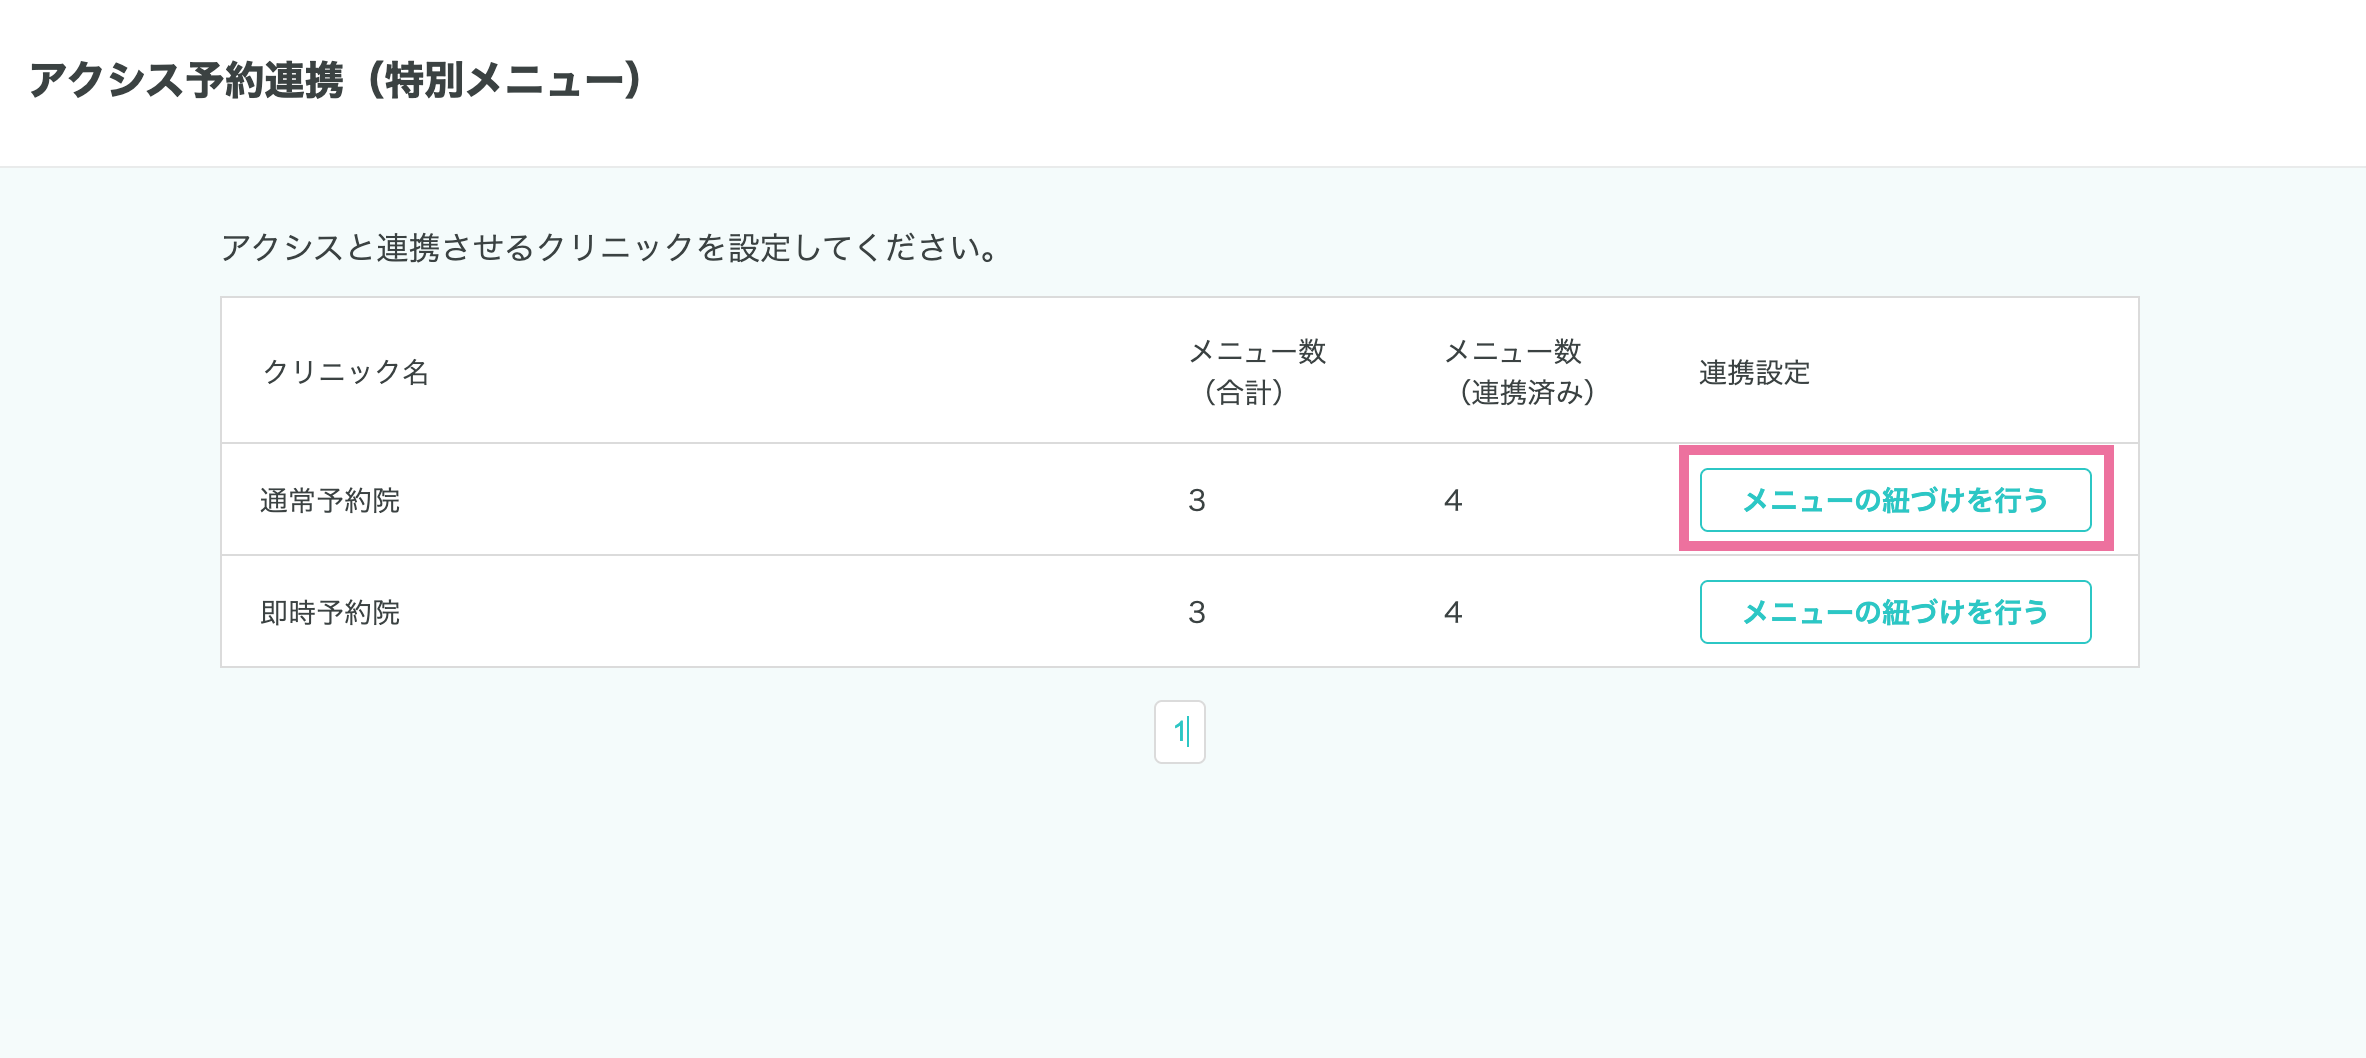Click empty background below the pagination
The height and width of the screenshot is (1058, 2366).
(1180, 900)
